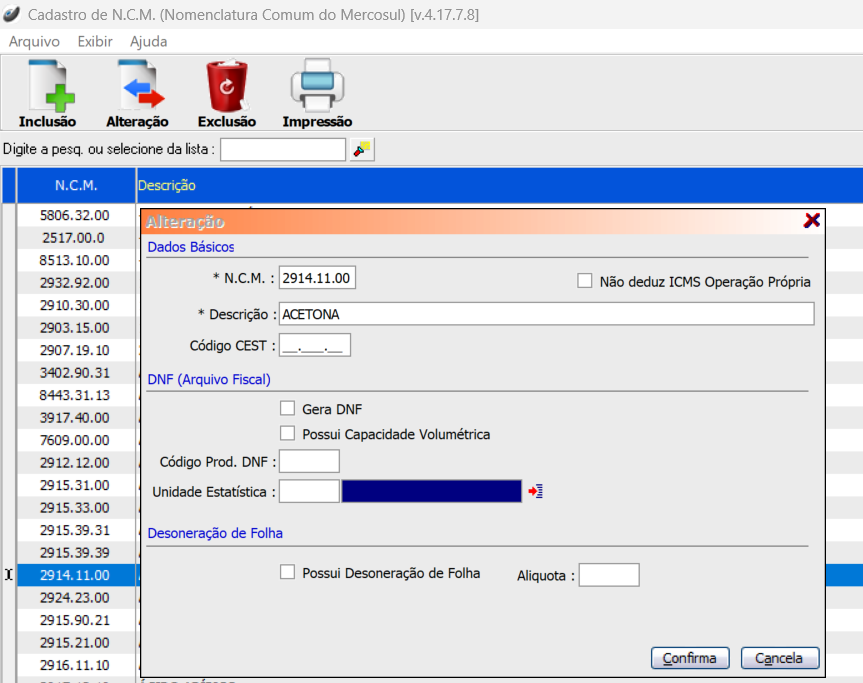Screen dimensions: 863x683
Task: Open the Exibir menu
Action: click(x=95, y=41)
